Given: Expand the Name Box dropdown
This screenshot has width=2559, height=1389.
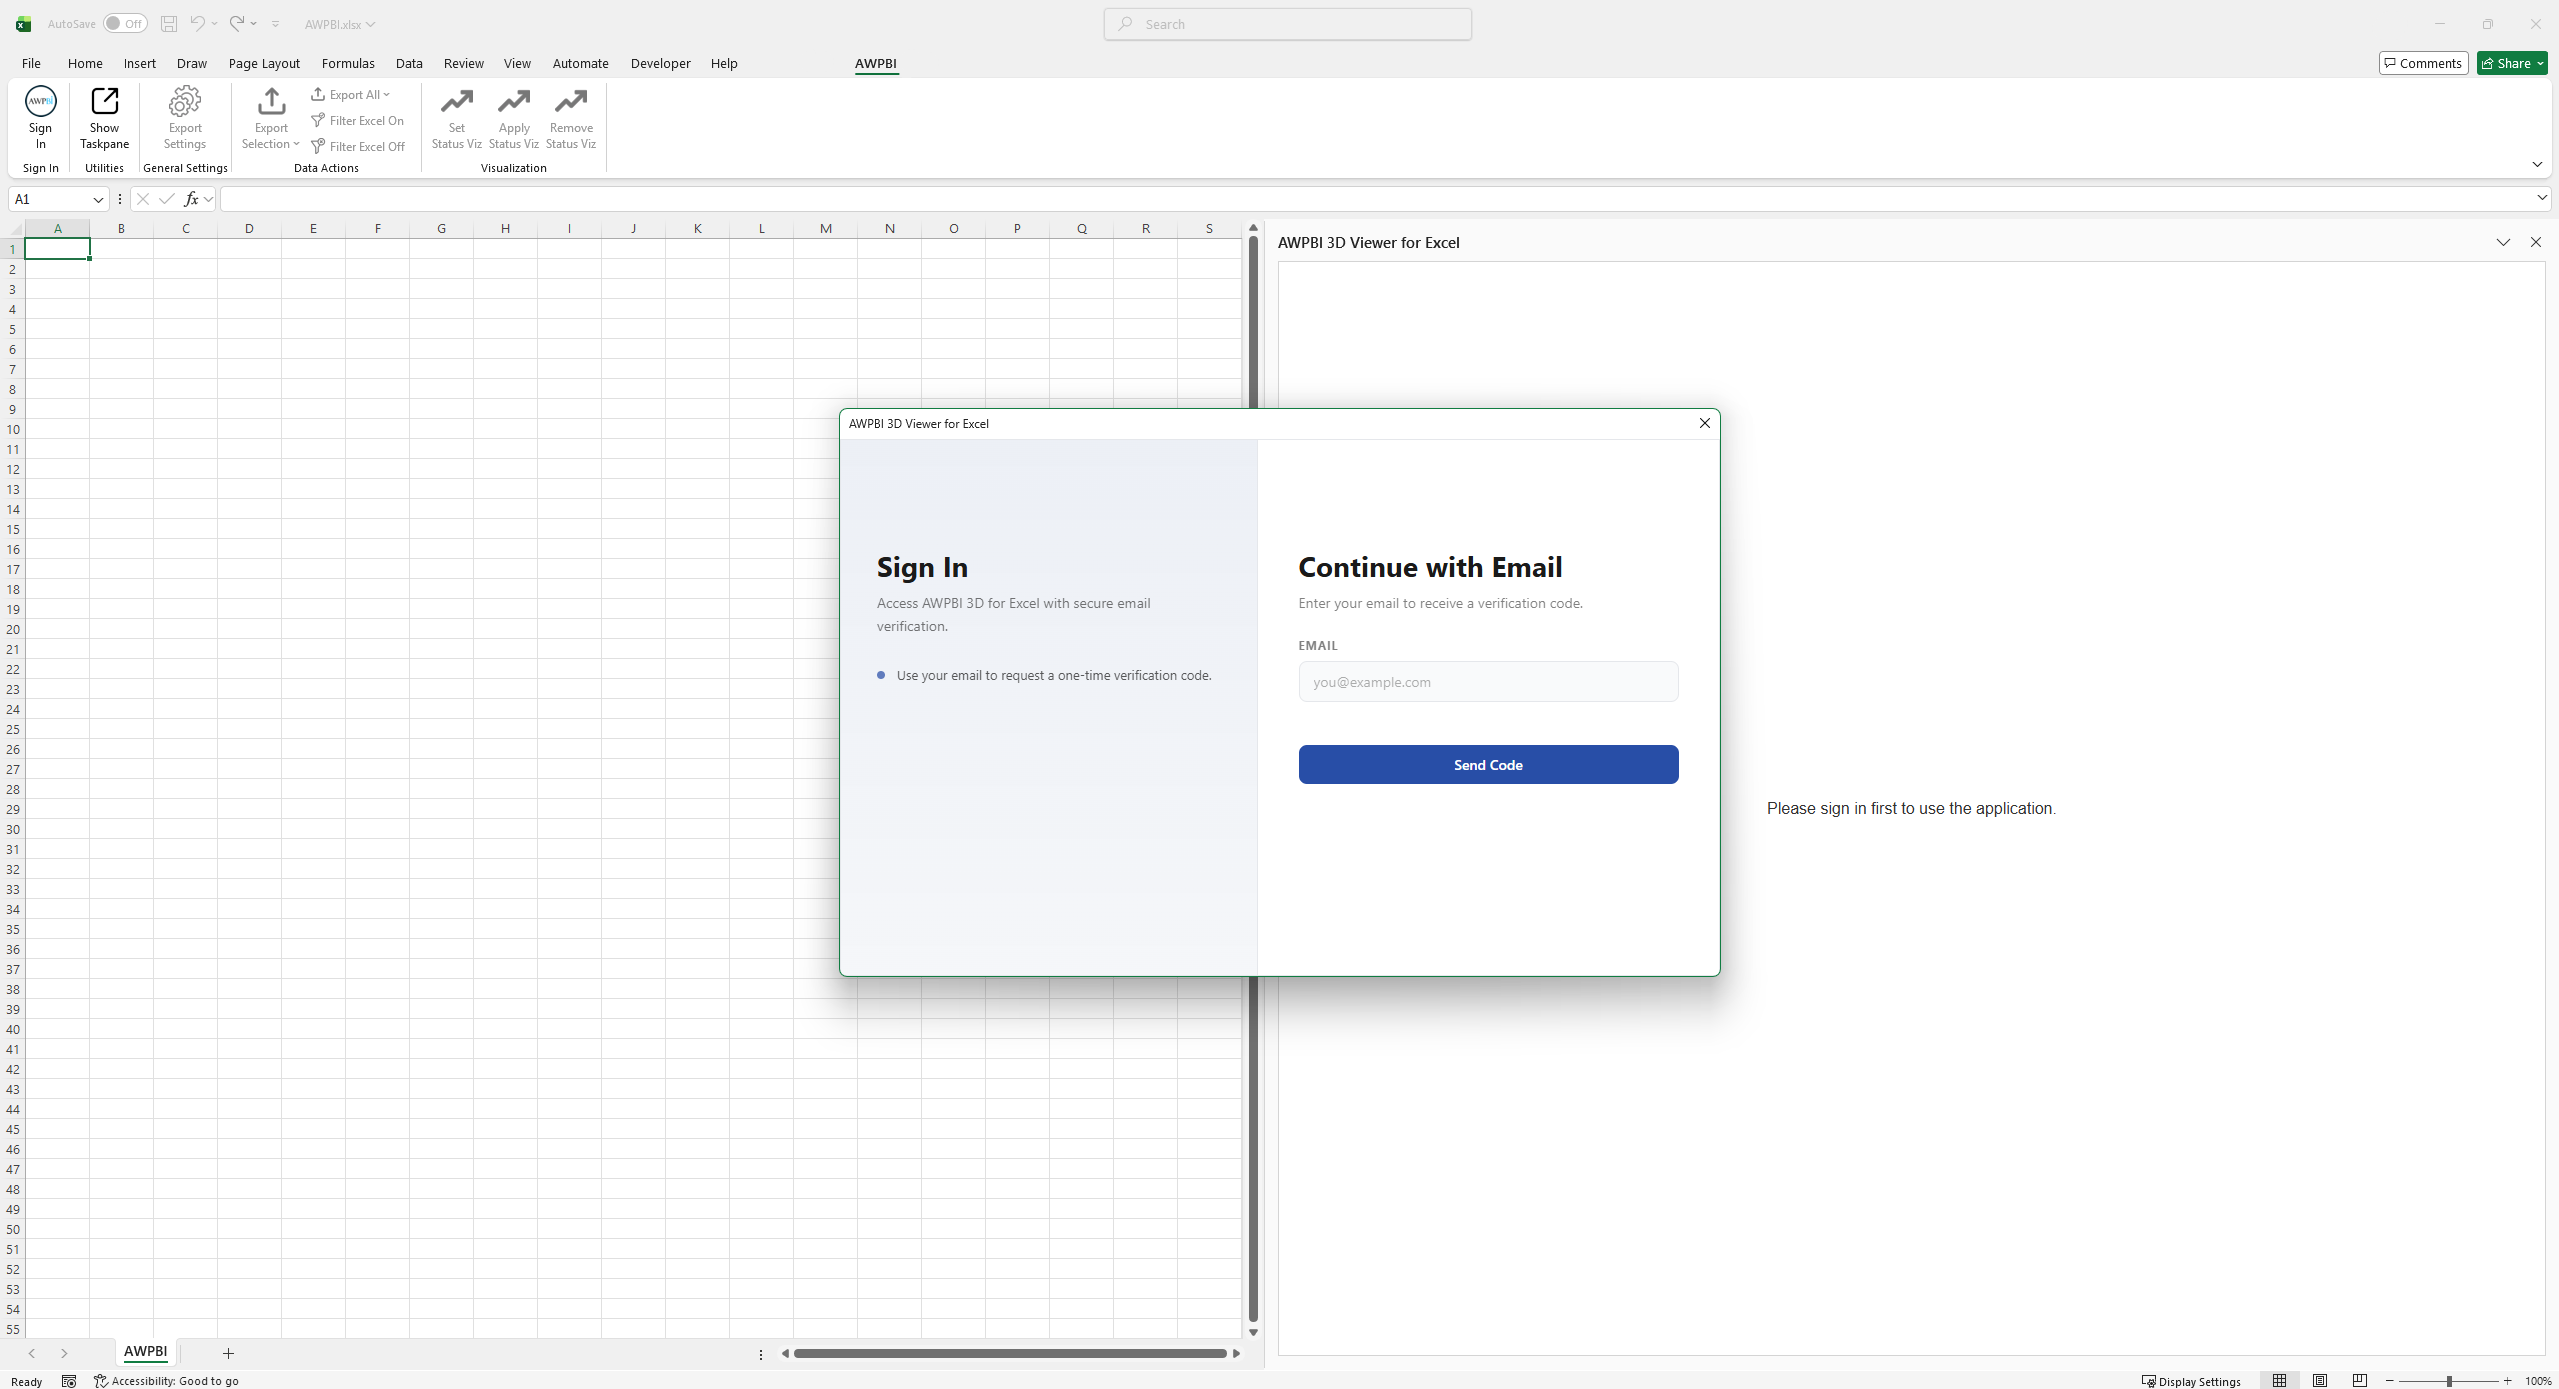Looking at the screenshot, I should pos(98,199).
